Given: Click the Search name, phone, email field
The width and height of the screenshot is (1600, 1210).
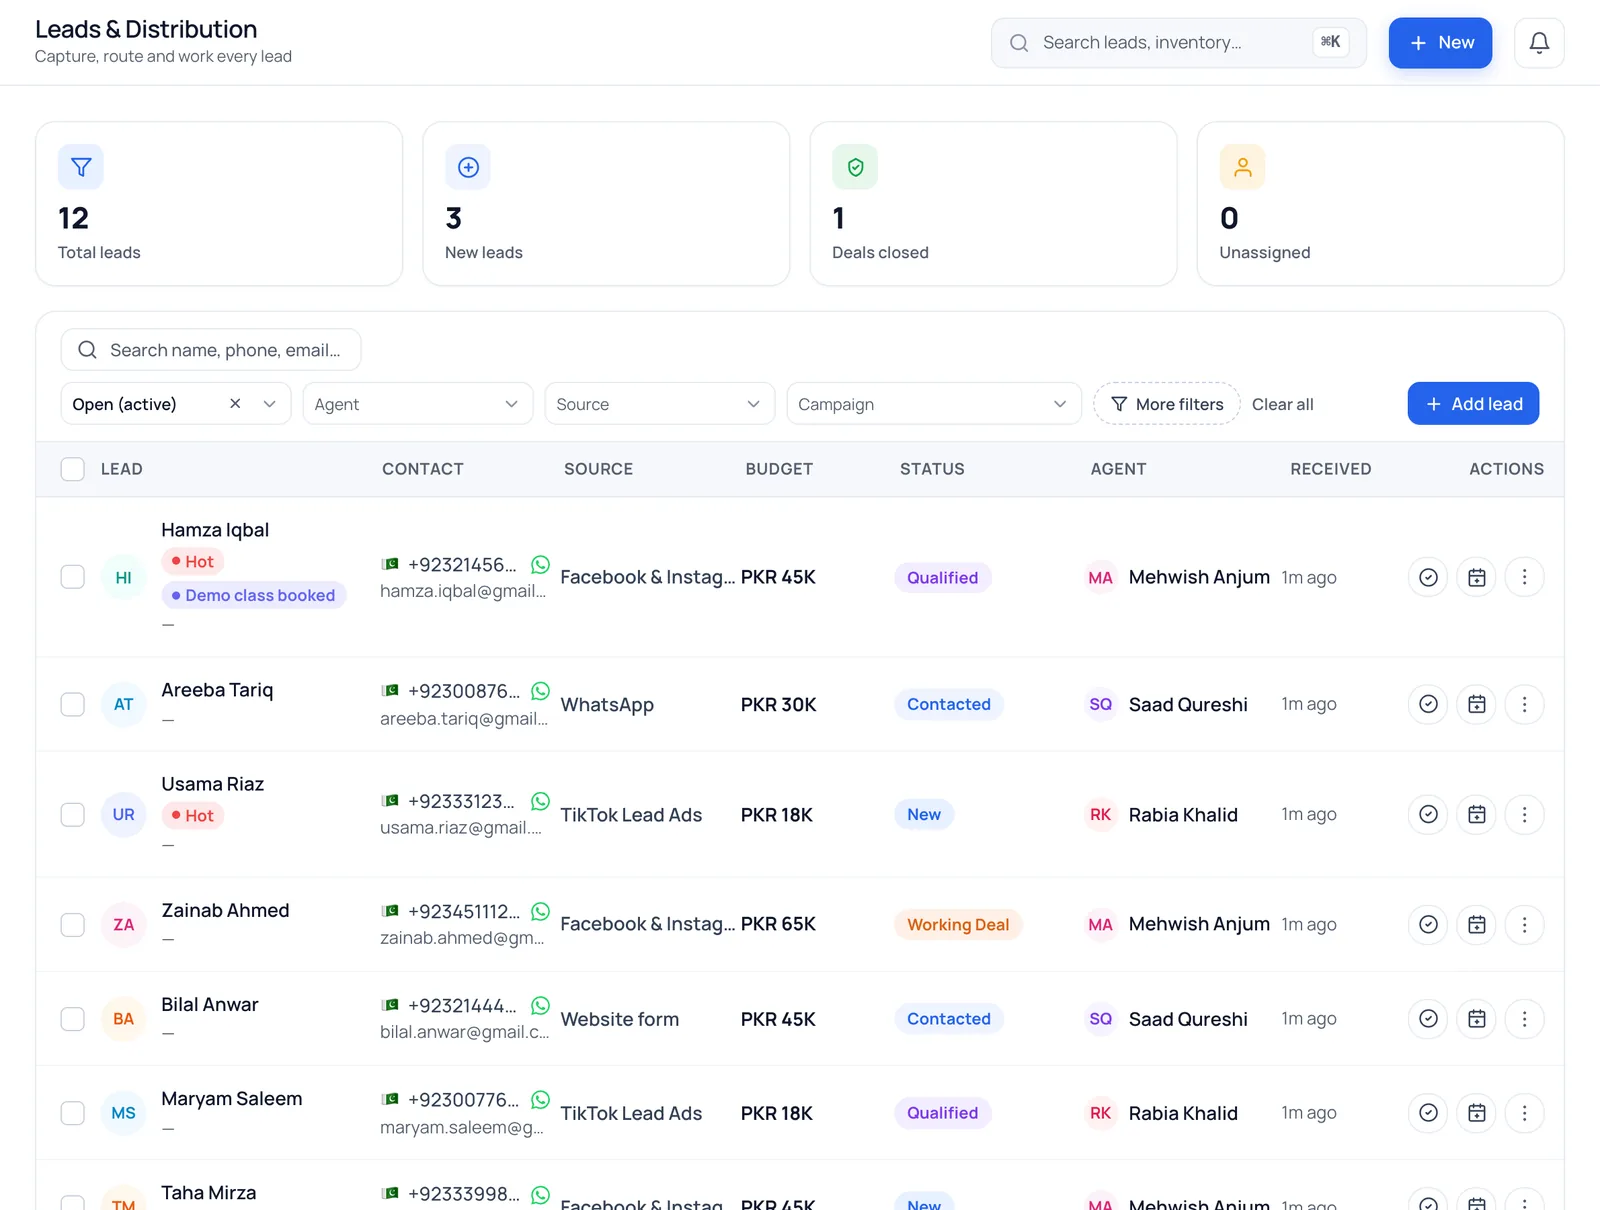Looking at the screenshot, I should click(x=211, y=350).
